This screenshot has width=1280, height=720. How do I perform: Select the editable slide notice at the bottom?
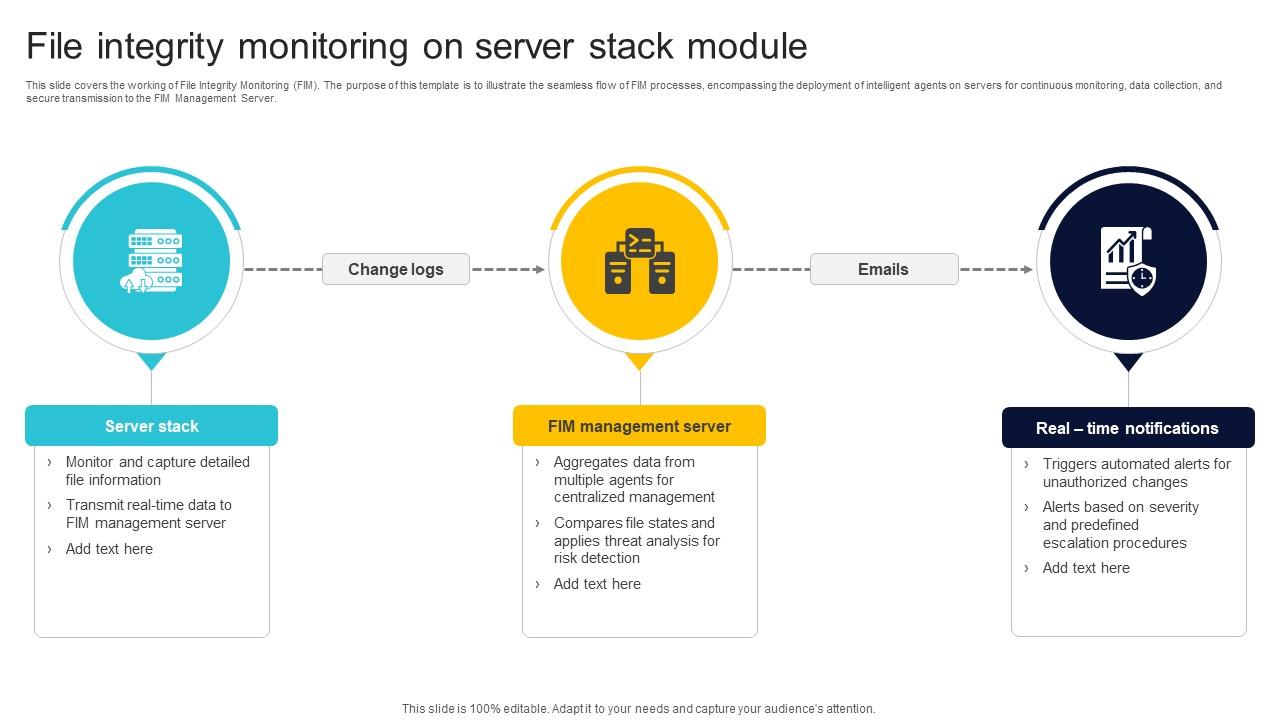point(639,707)
